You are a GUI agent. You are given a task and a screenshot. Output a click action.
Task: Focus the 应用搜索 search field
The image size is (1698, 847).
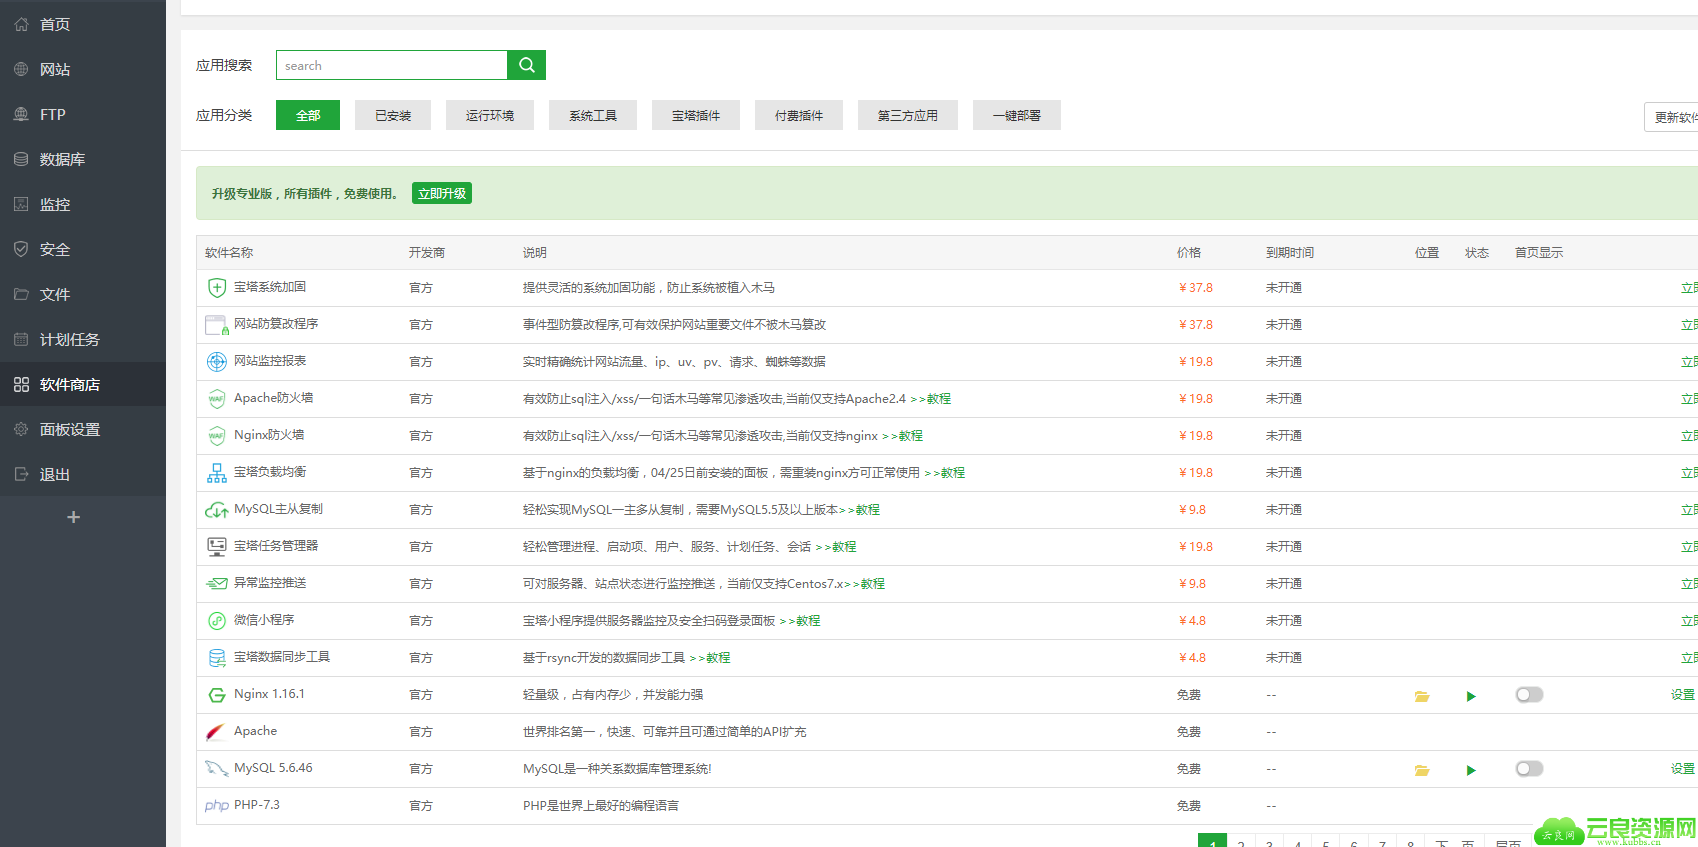pos(391,65)
